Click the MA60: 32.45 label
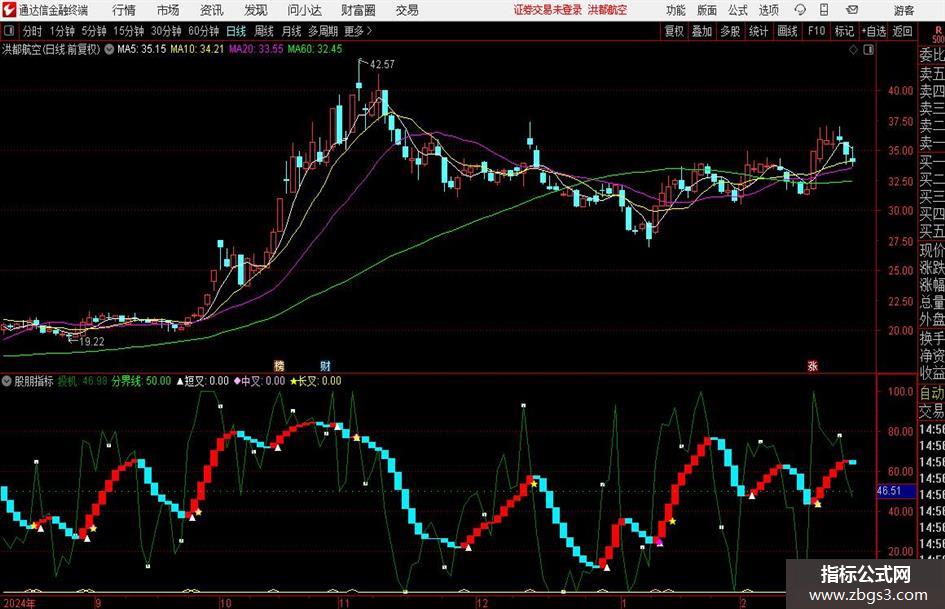 tap(315, 49)
